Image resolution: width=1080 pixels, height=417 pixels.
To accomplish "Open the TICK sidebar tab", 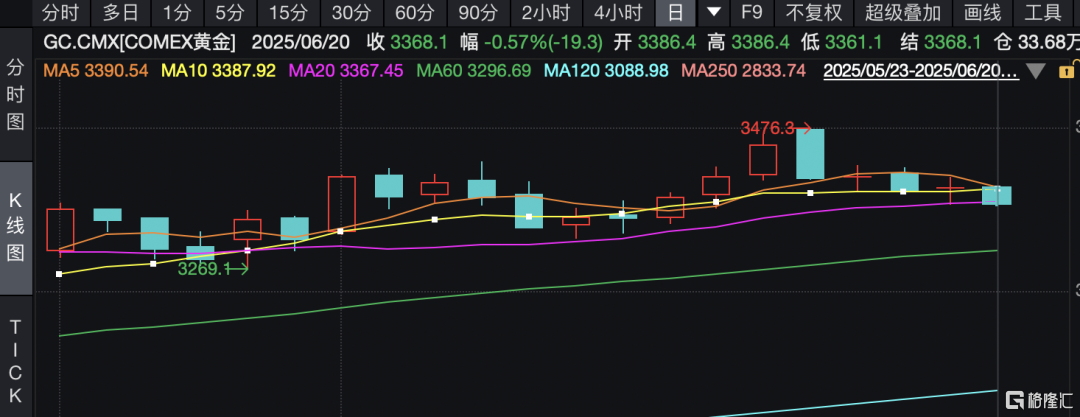I will coord(16,362).
